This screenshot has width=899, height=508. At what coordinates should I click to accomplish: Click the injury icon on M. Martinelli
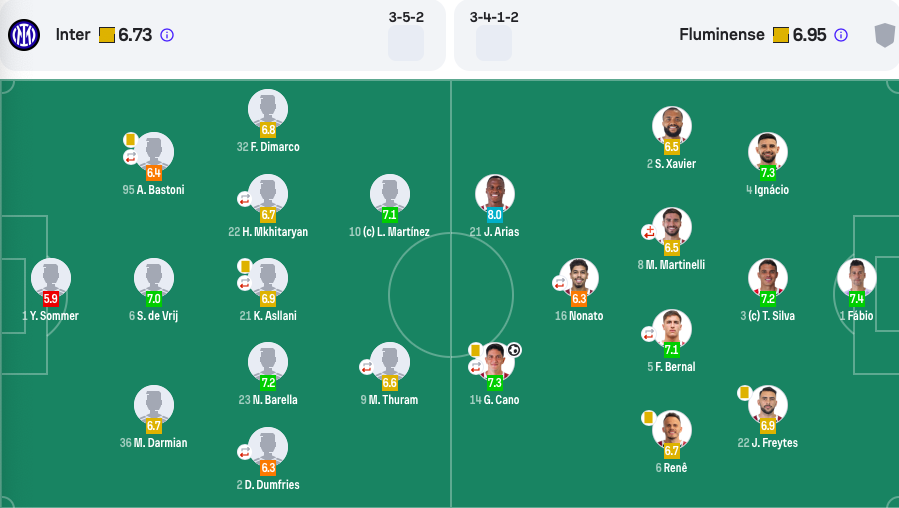pos(648,232)
